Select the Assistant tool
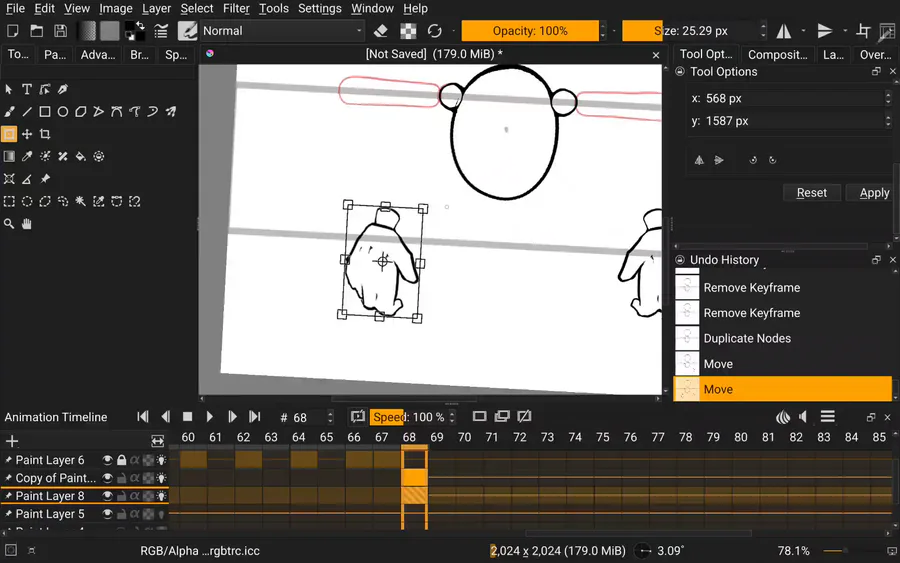900x563 pixels. [x=9, y=178]
